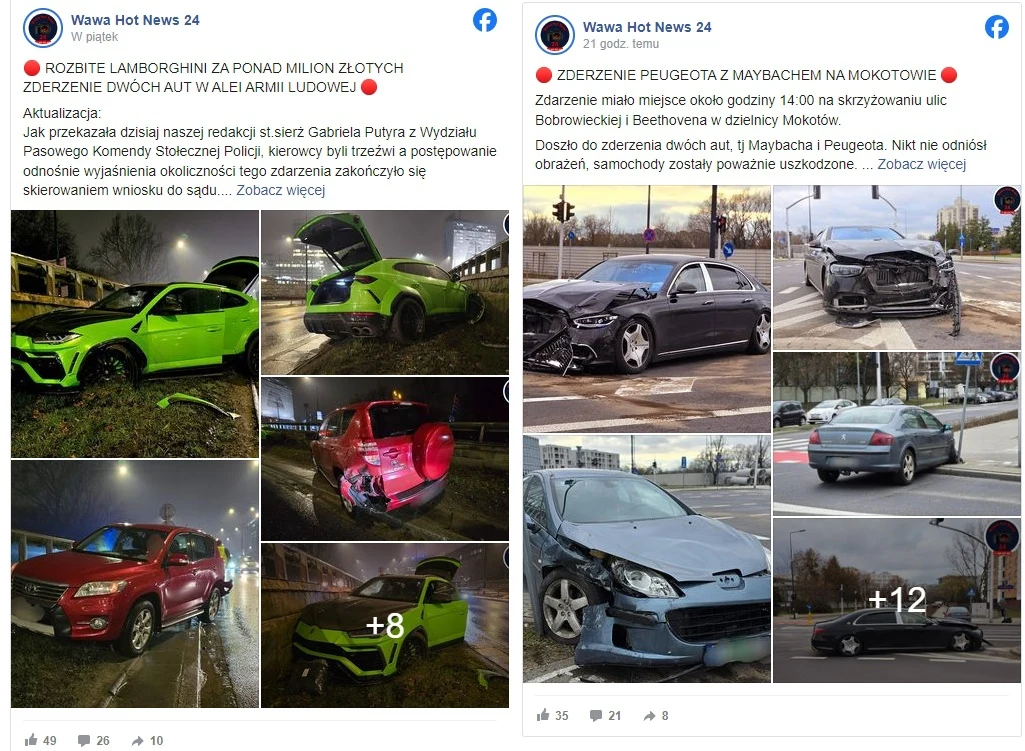Screen dimensions: 1025x751
Task: Click the like thumb icon with 35 likes
Action: click(x=543, y=715)
